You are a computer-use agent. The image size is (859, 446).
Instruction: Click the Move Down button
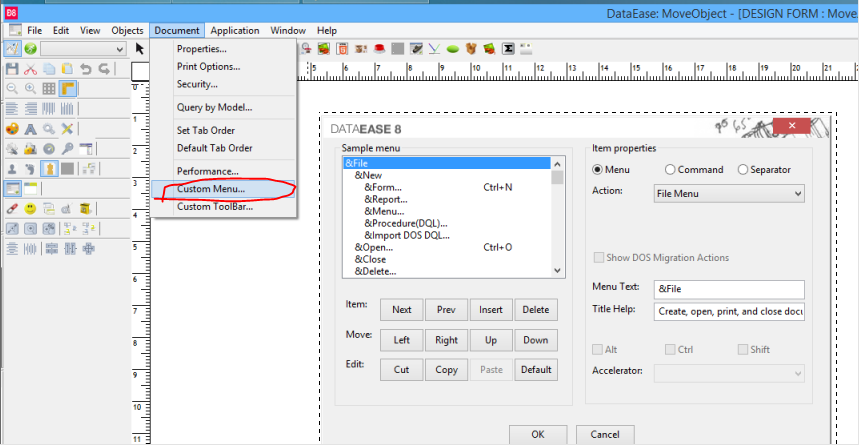click(536, 340)
